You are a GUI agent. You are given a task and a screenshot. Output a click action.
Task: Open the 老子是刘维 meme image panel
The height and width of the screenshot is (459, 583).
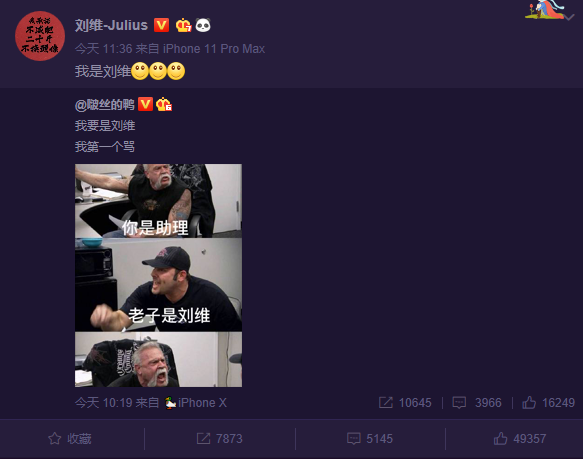point(158,285)
